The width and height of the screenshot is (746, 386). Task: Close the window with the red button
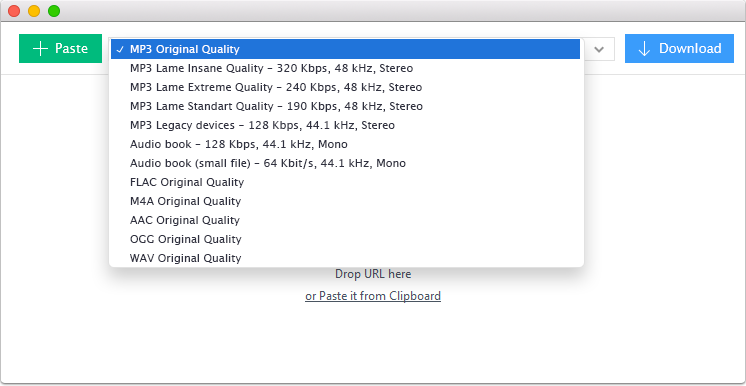[x=14, y=11]
